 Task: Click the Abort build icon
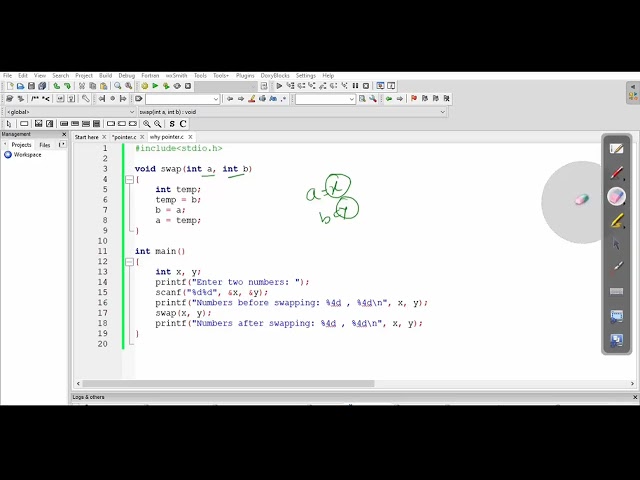tap(188, 86)
